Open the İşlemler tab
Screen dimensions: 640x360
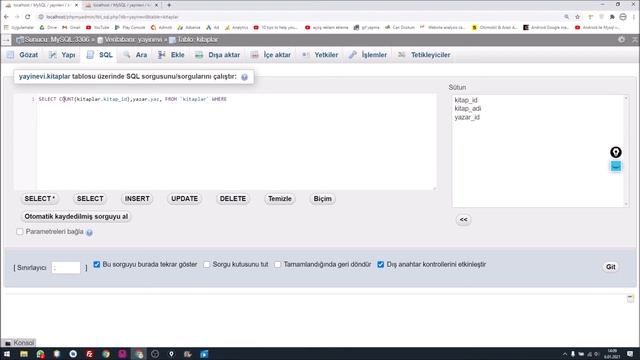coord(368,55)
